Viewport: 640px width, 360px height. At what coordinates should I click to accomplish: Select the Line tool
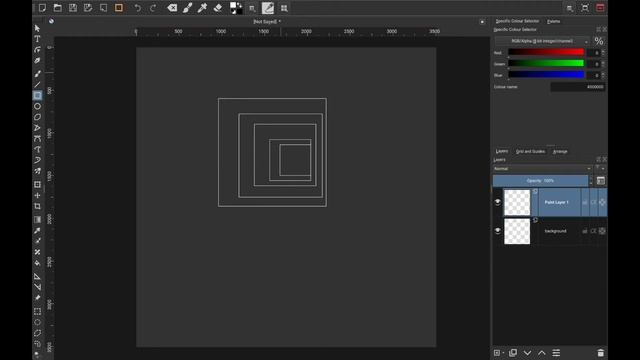[37, 84]
